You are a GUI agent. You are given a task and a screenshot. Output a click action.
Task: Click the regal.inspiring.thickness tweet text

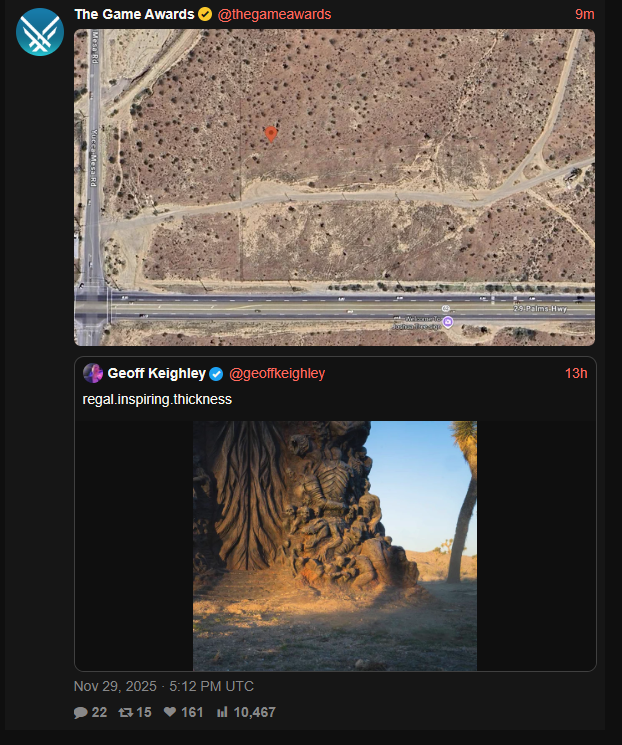tap(157, 399)
